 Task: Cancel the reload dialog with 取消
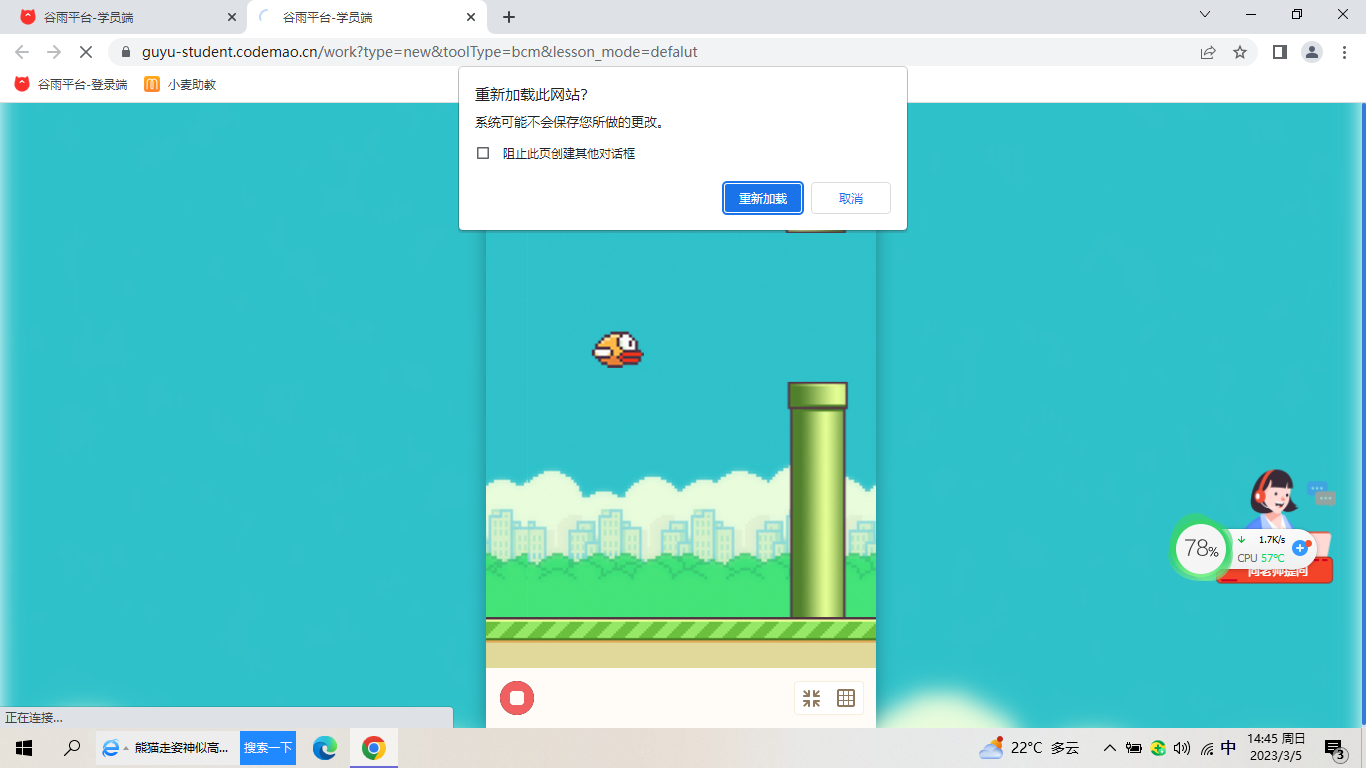[851, 198]
